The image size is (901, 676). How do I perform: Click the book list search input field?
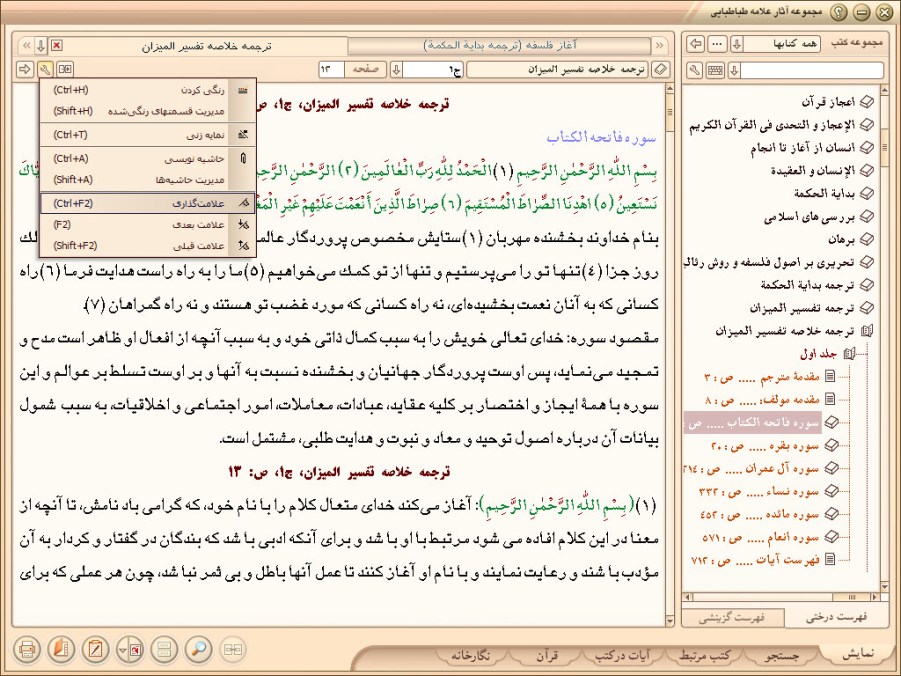(812, 71)
